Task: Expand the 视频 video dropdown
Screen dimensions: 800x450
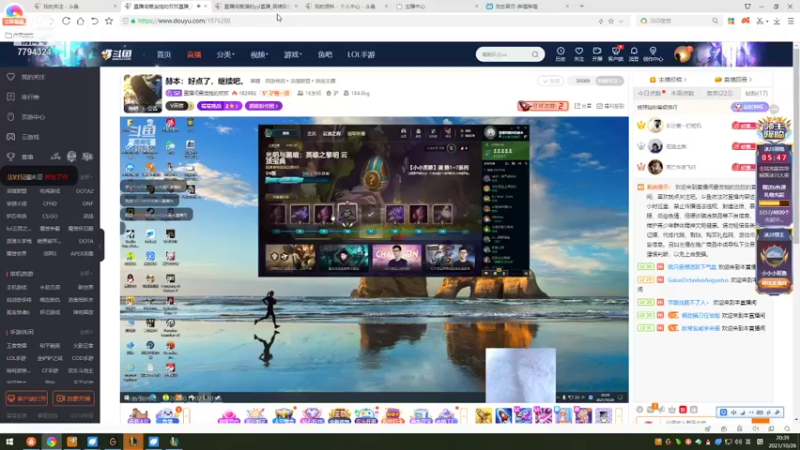Action: pyautogui.click(x=259, y=55)
